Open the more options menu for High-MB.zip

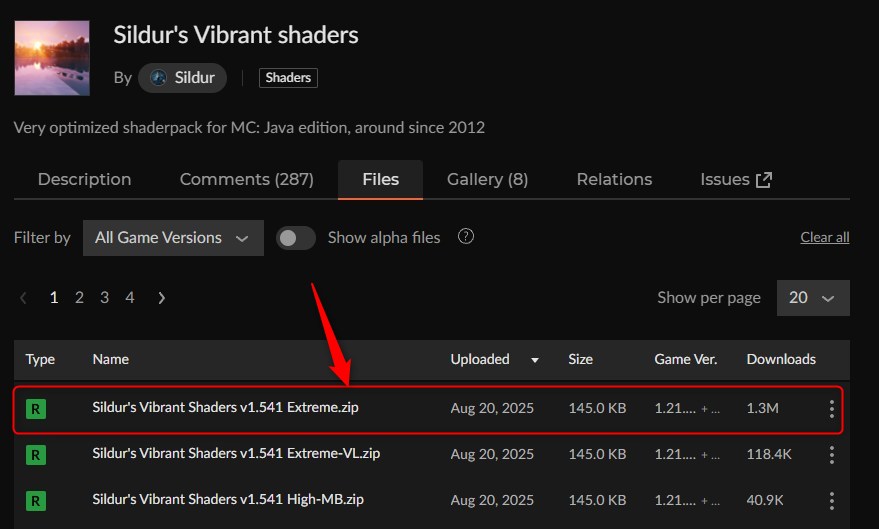tap(831, 500)
